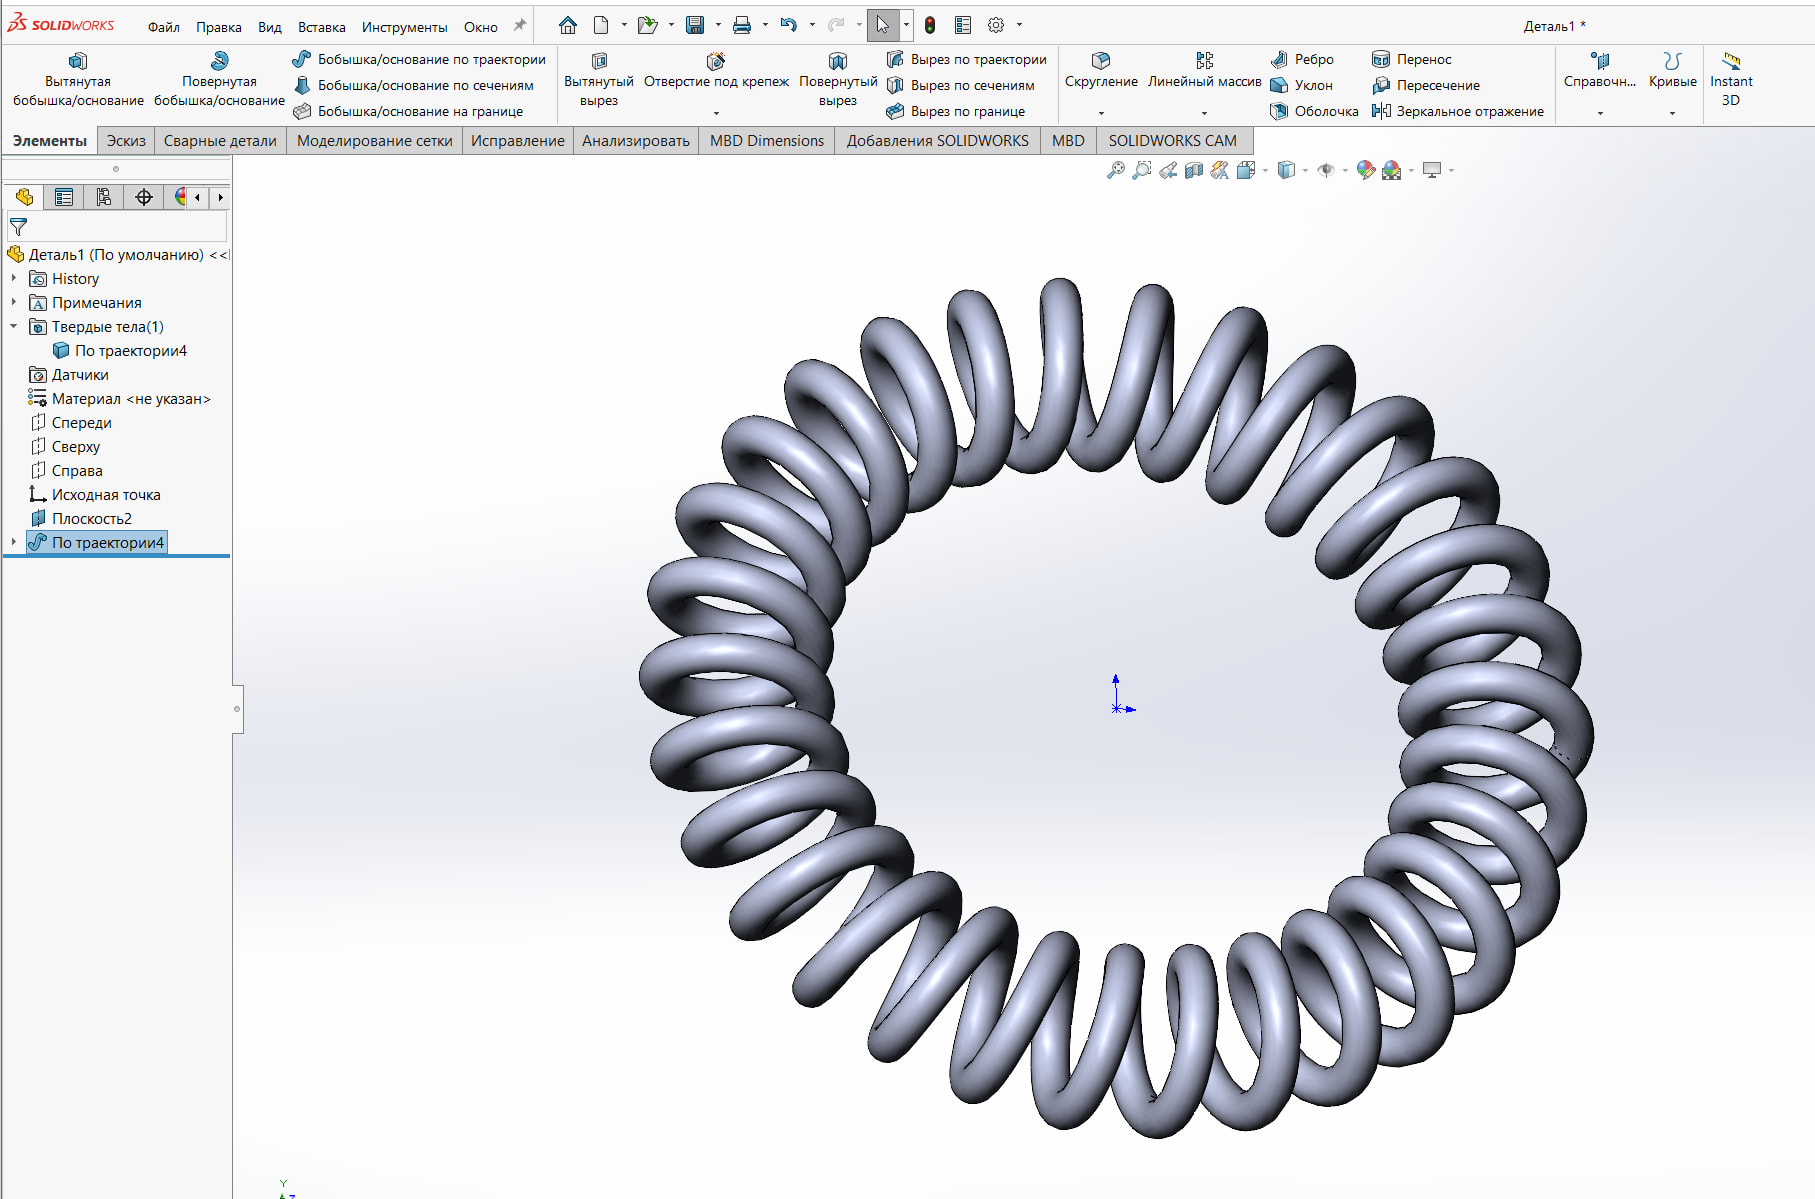The width and height of the screenshot is (1815, 1199).
Task: Select the Скругление fillet tool
Action: coord(1100,70)
